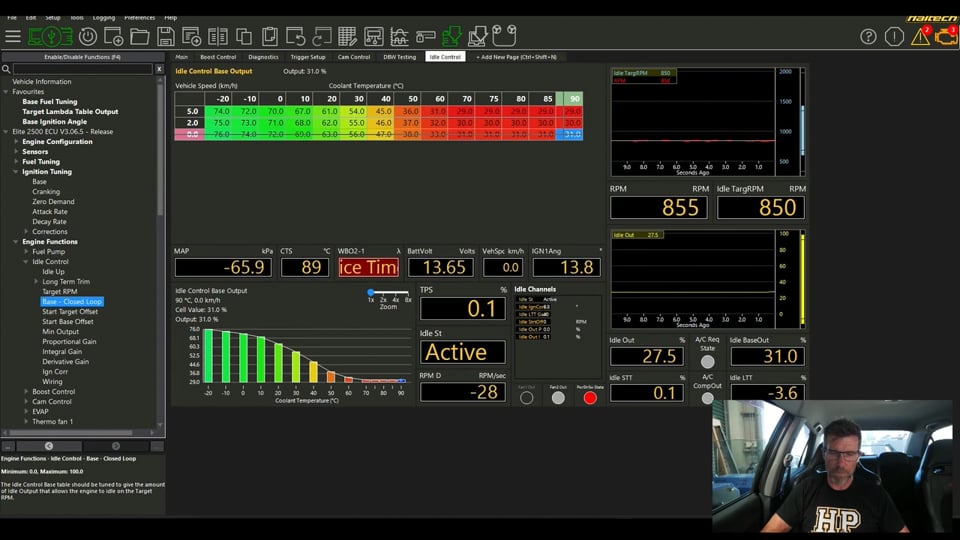
Task: Open Proportional Gain tree item
Action: coord(69,342)
